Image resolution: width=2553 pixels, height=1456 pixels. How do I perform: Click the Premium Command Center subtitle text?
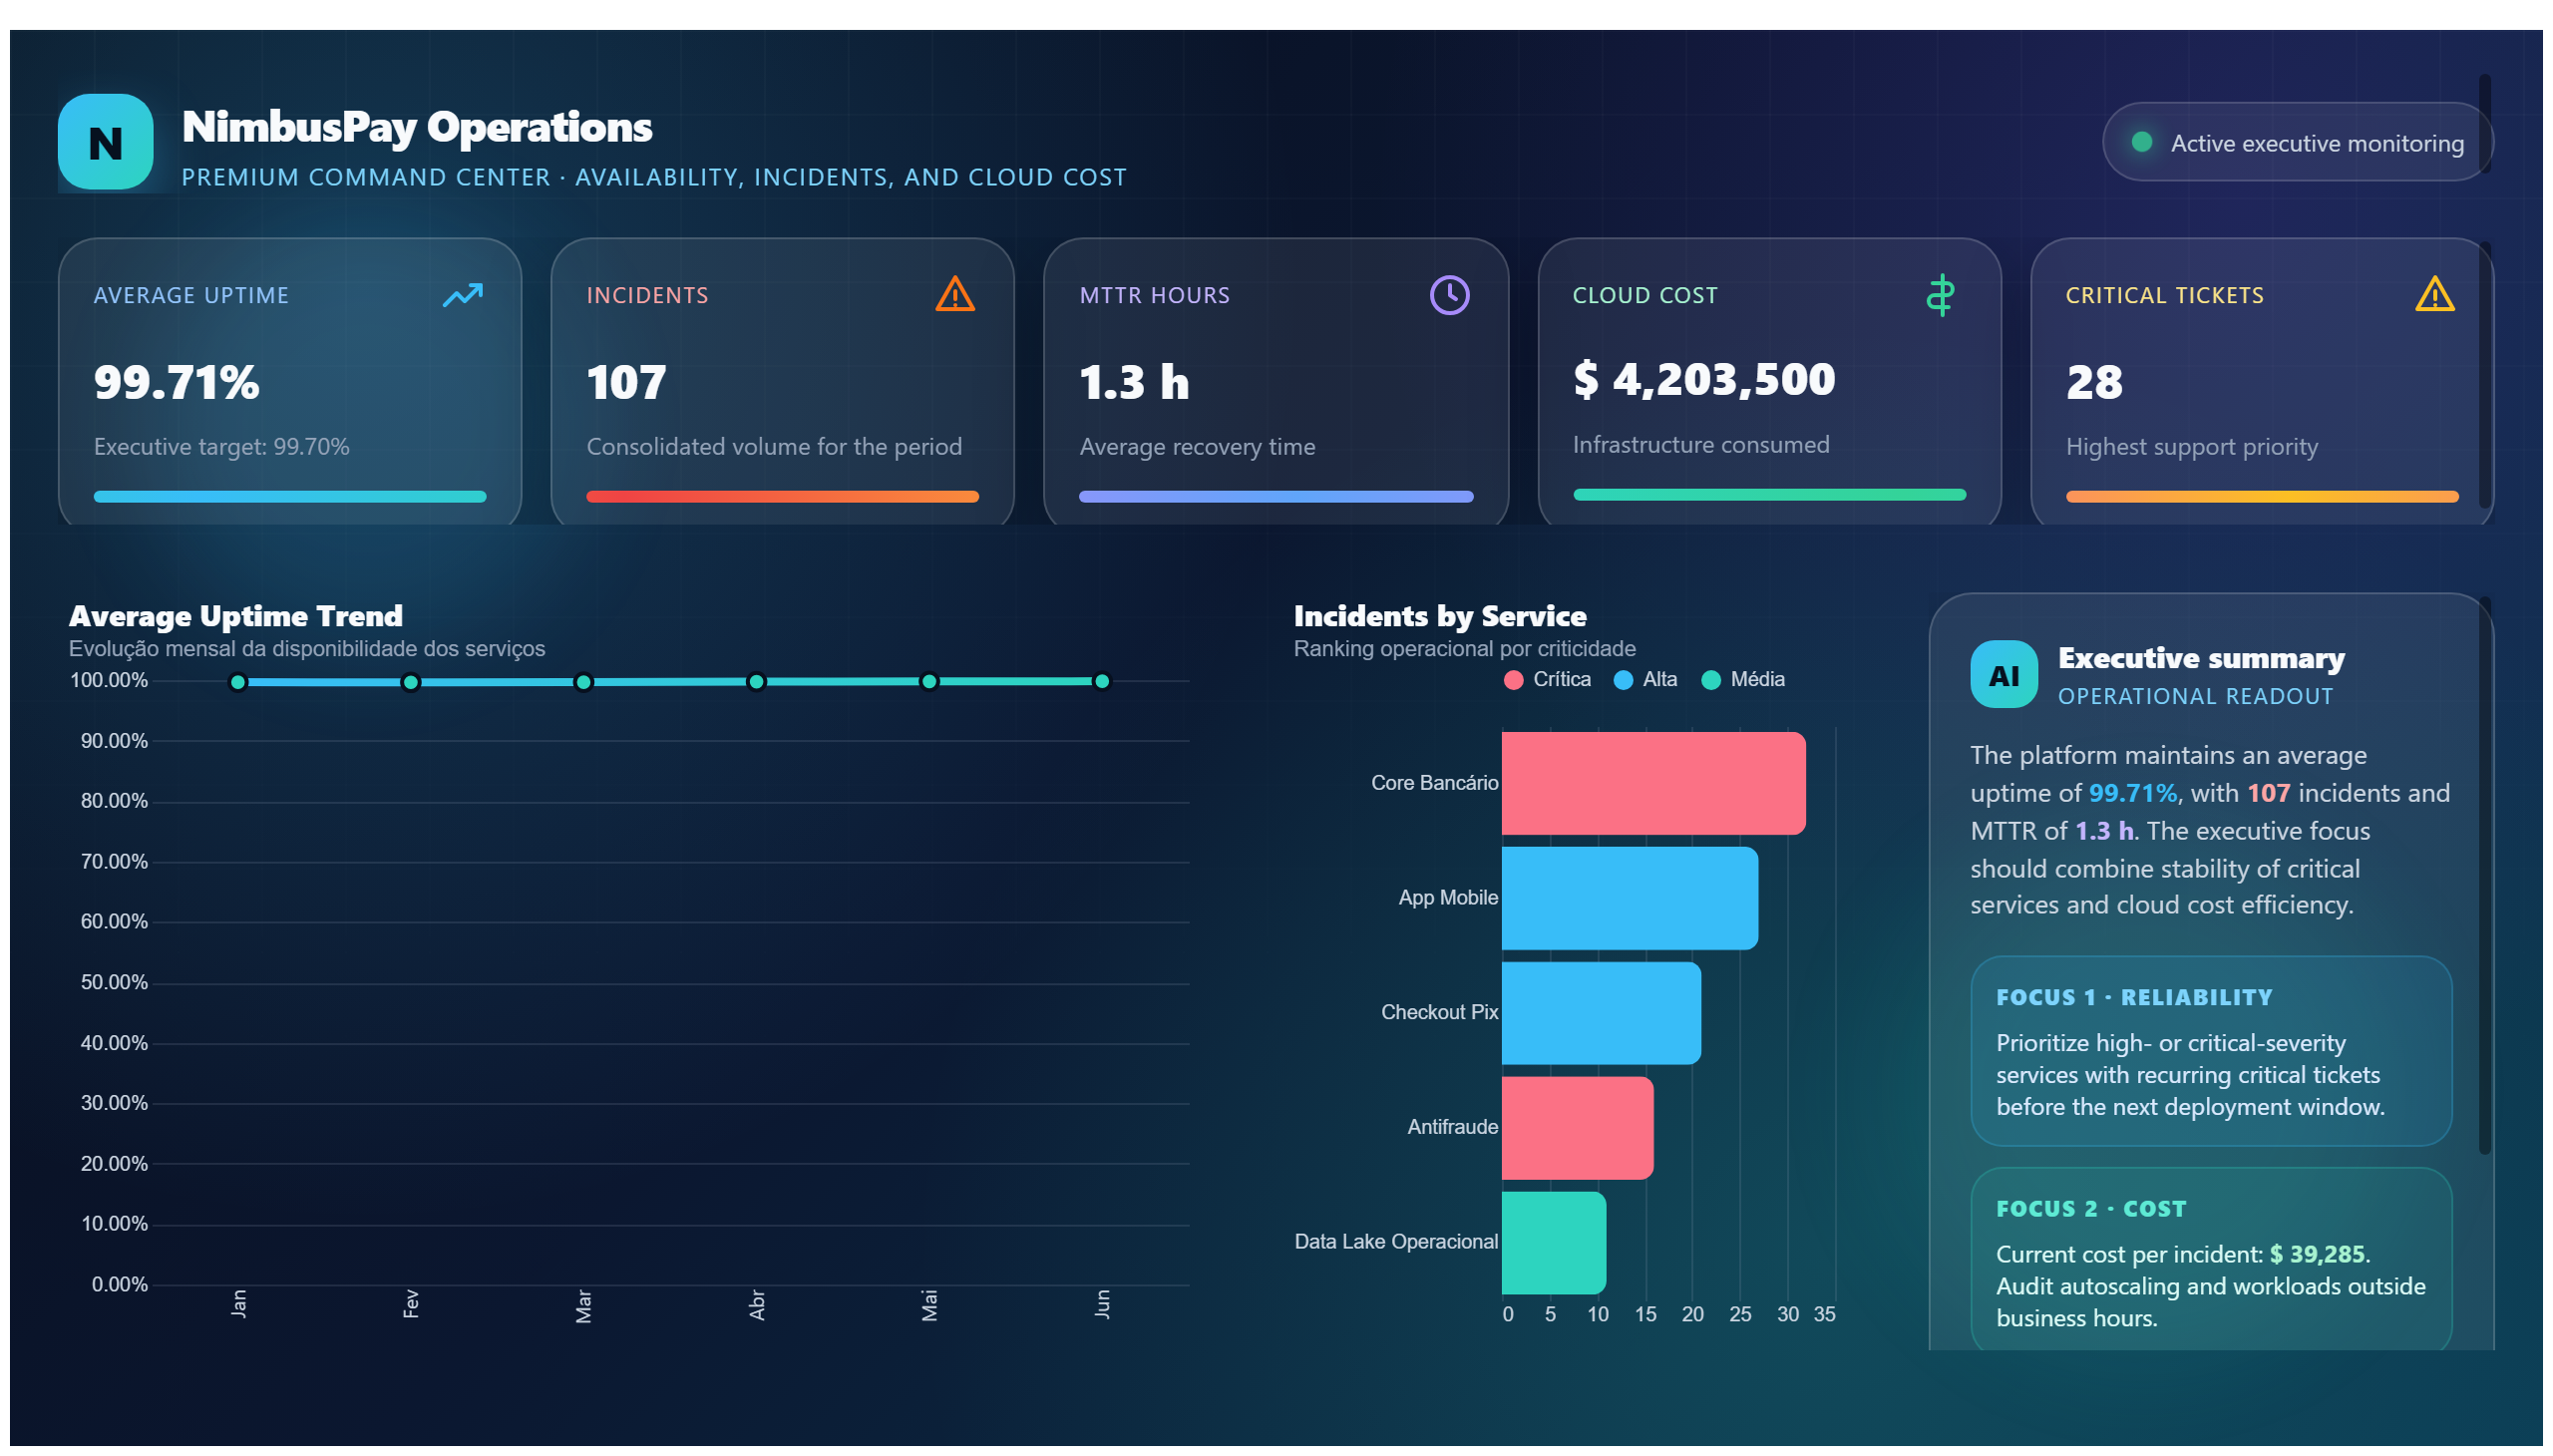click(x=654, y=177)
